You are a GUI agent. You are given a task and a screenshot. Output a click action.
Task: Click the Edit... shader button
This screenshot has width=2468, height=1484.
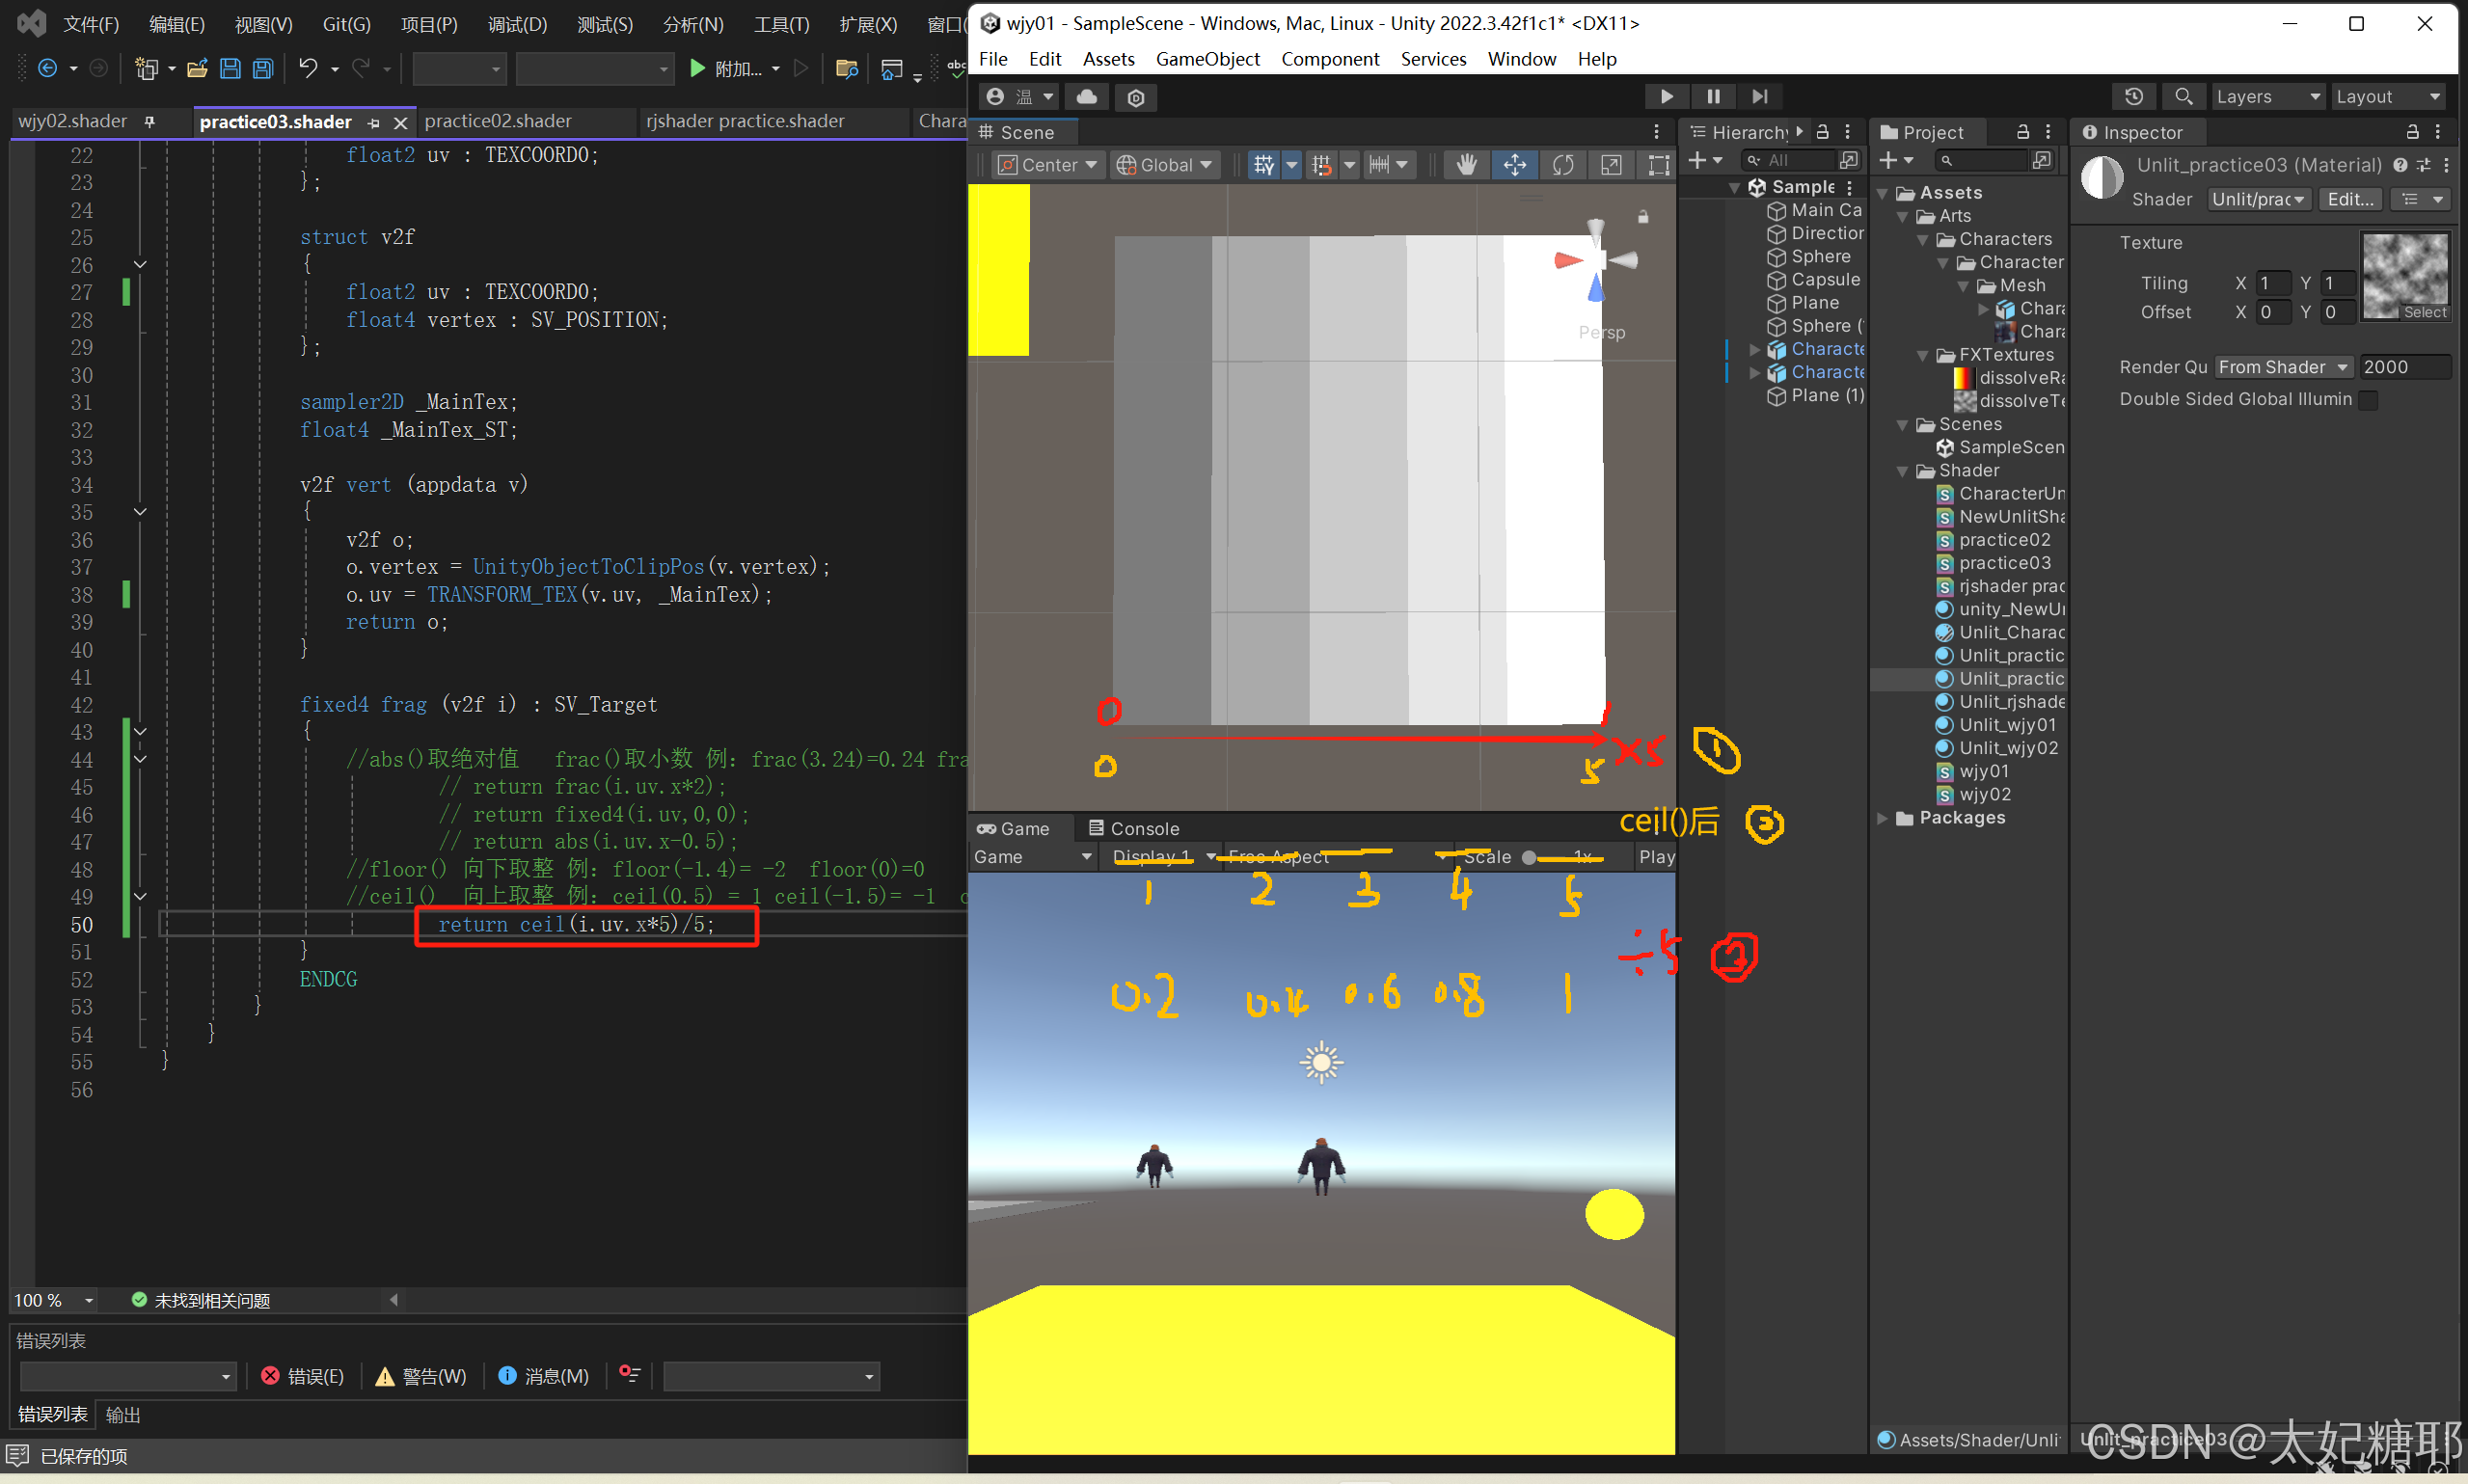[2349, 199]
